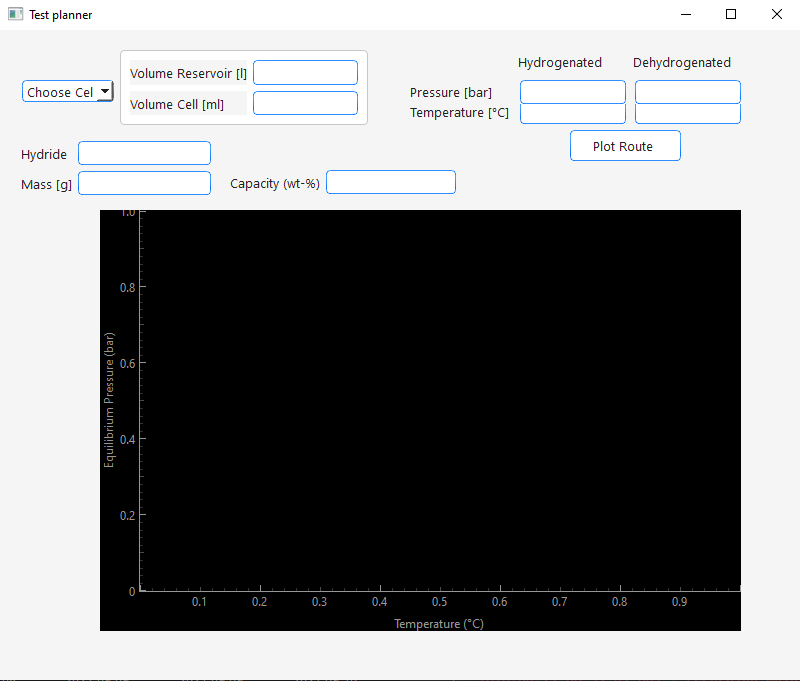Focus the Capacity (wt-%) input box
This screenshot has width=800, height=681.
tap(390, 182)
